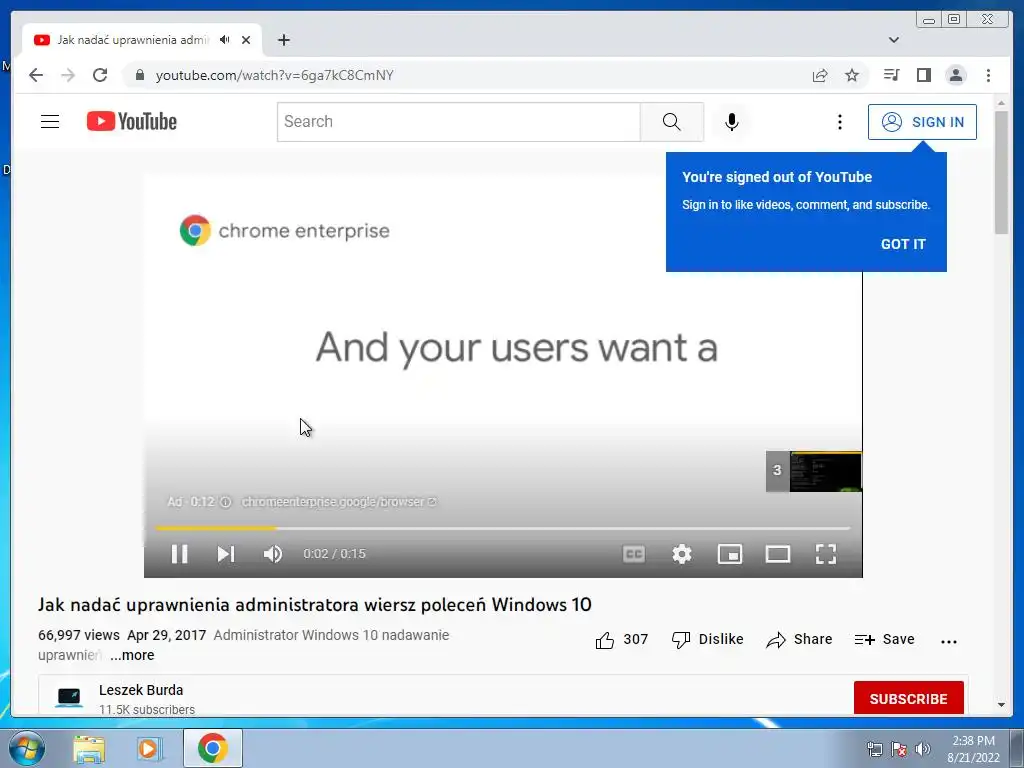This screenshot has height=768, width=1024.
Task: Open more actions ellipsis under video
Action: tap(949, 641)
